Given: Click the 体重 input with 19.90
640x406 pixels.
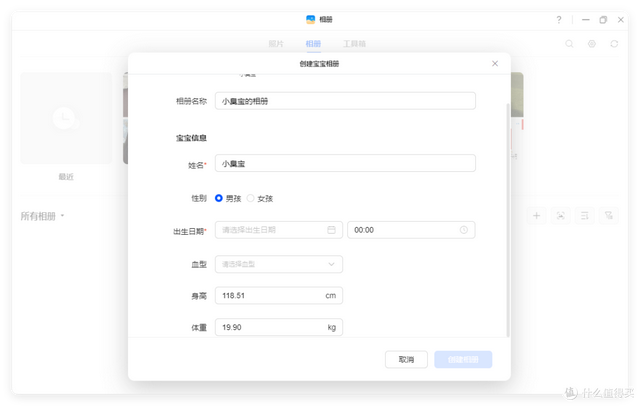Looking at the screenshot, I should [x=279, y=327].
